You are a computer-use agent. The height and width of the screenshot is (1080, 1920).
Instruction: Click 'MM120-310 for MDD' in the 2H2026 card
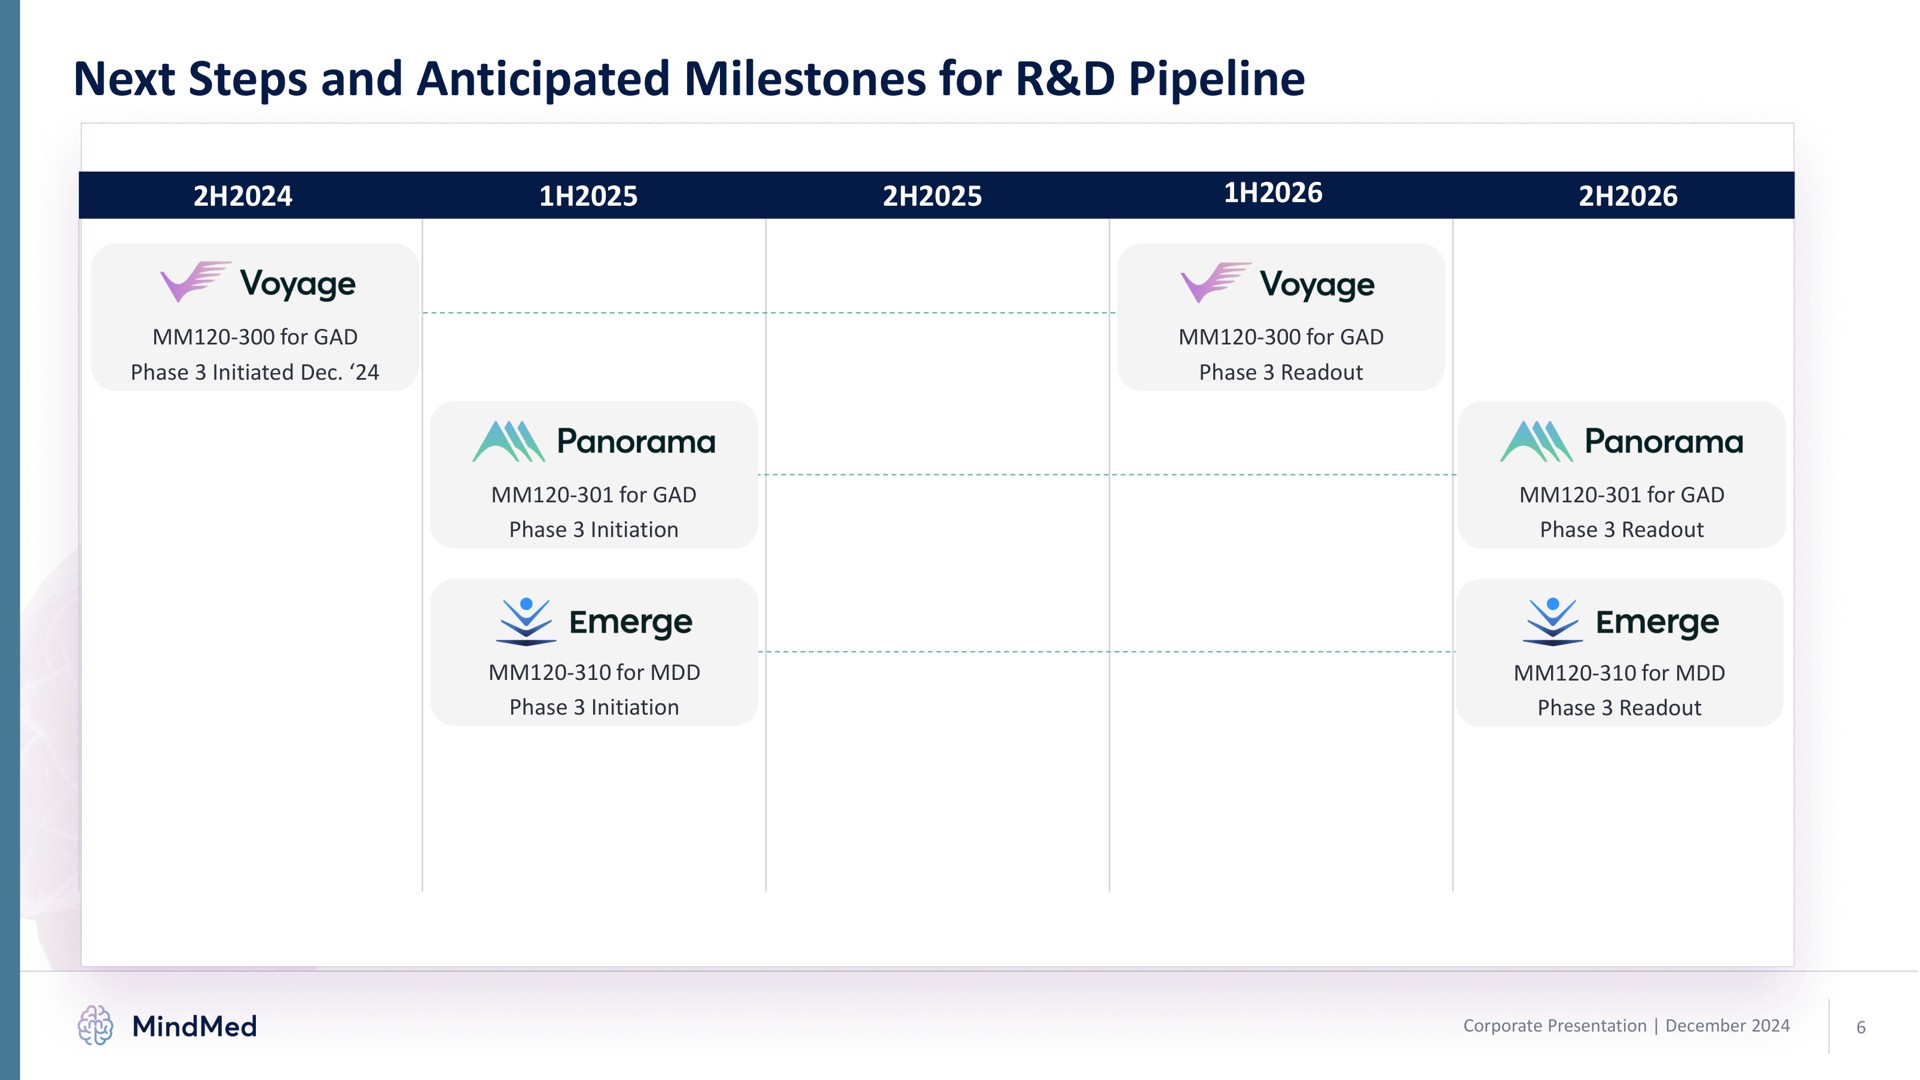point(1619,673)
